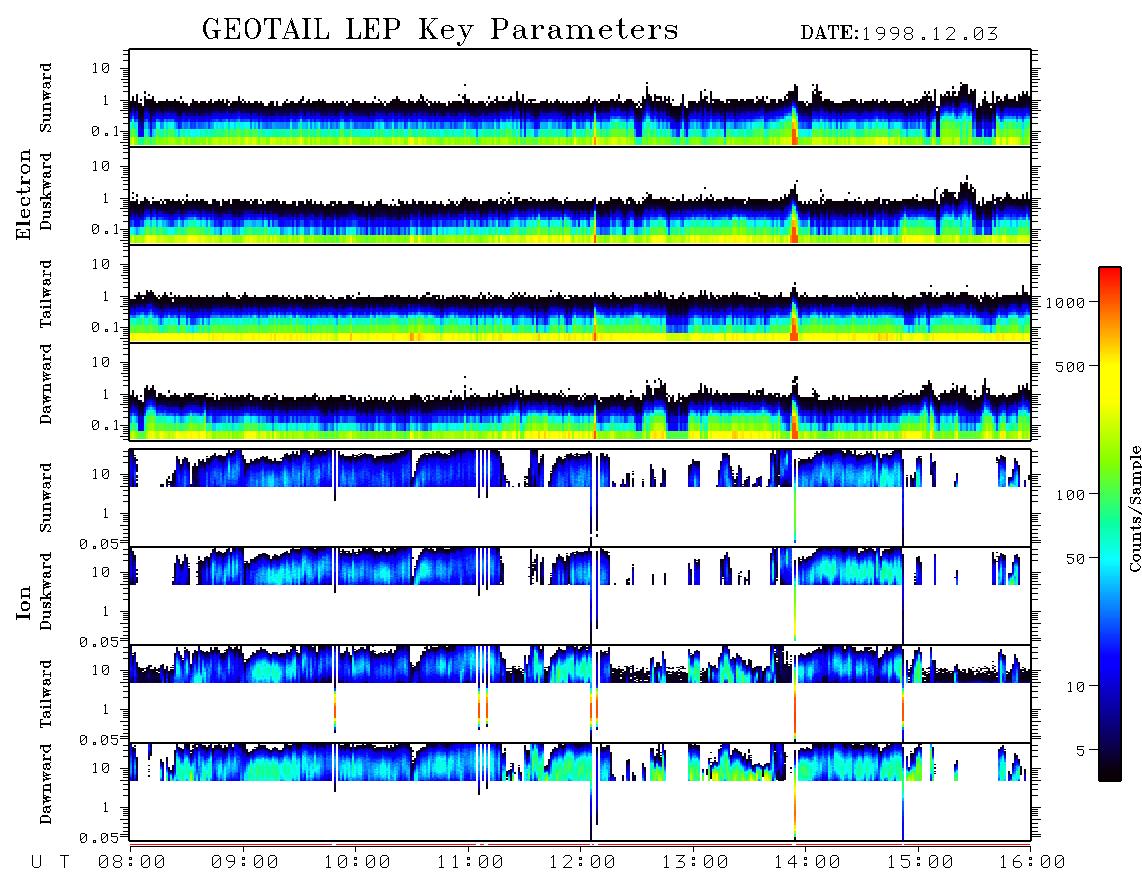
Task: Click the "5" colorbar tick label
Action: point(1081,751)
